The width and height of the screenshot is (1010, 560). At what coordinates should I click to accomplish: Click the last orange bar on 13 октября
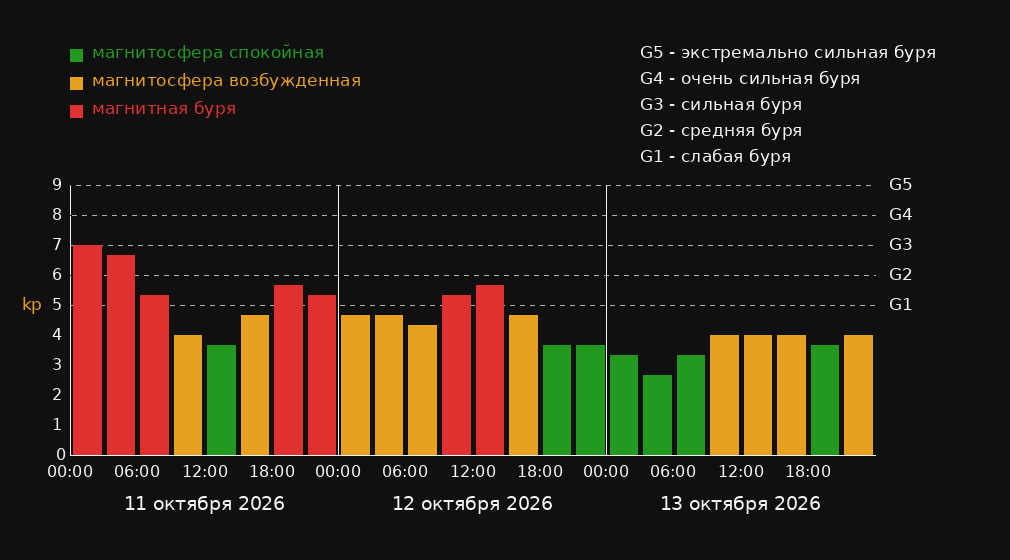click(x=858, y=395)
